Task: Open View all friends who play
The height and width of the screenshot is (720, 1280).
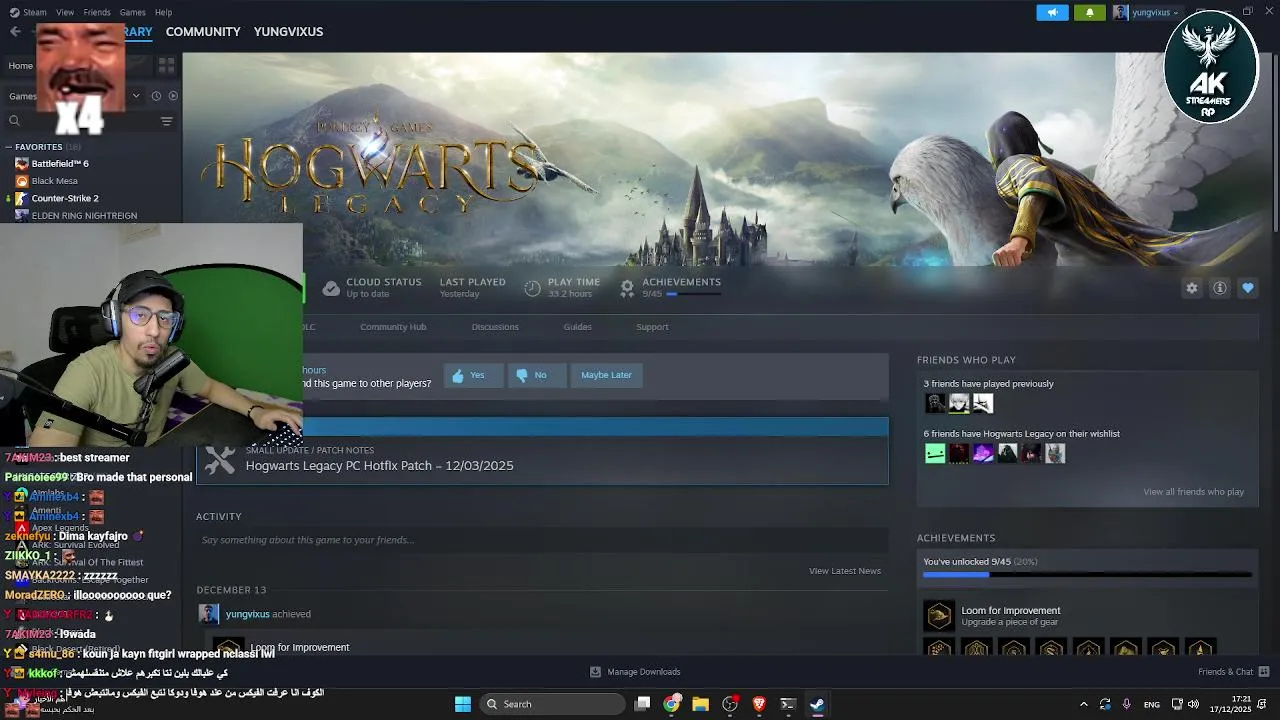Action: pyautogui.click(x=1194, y=492)
